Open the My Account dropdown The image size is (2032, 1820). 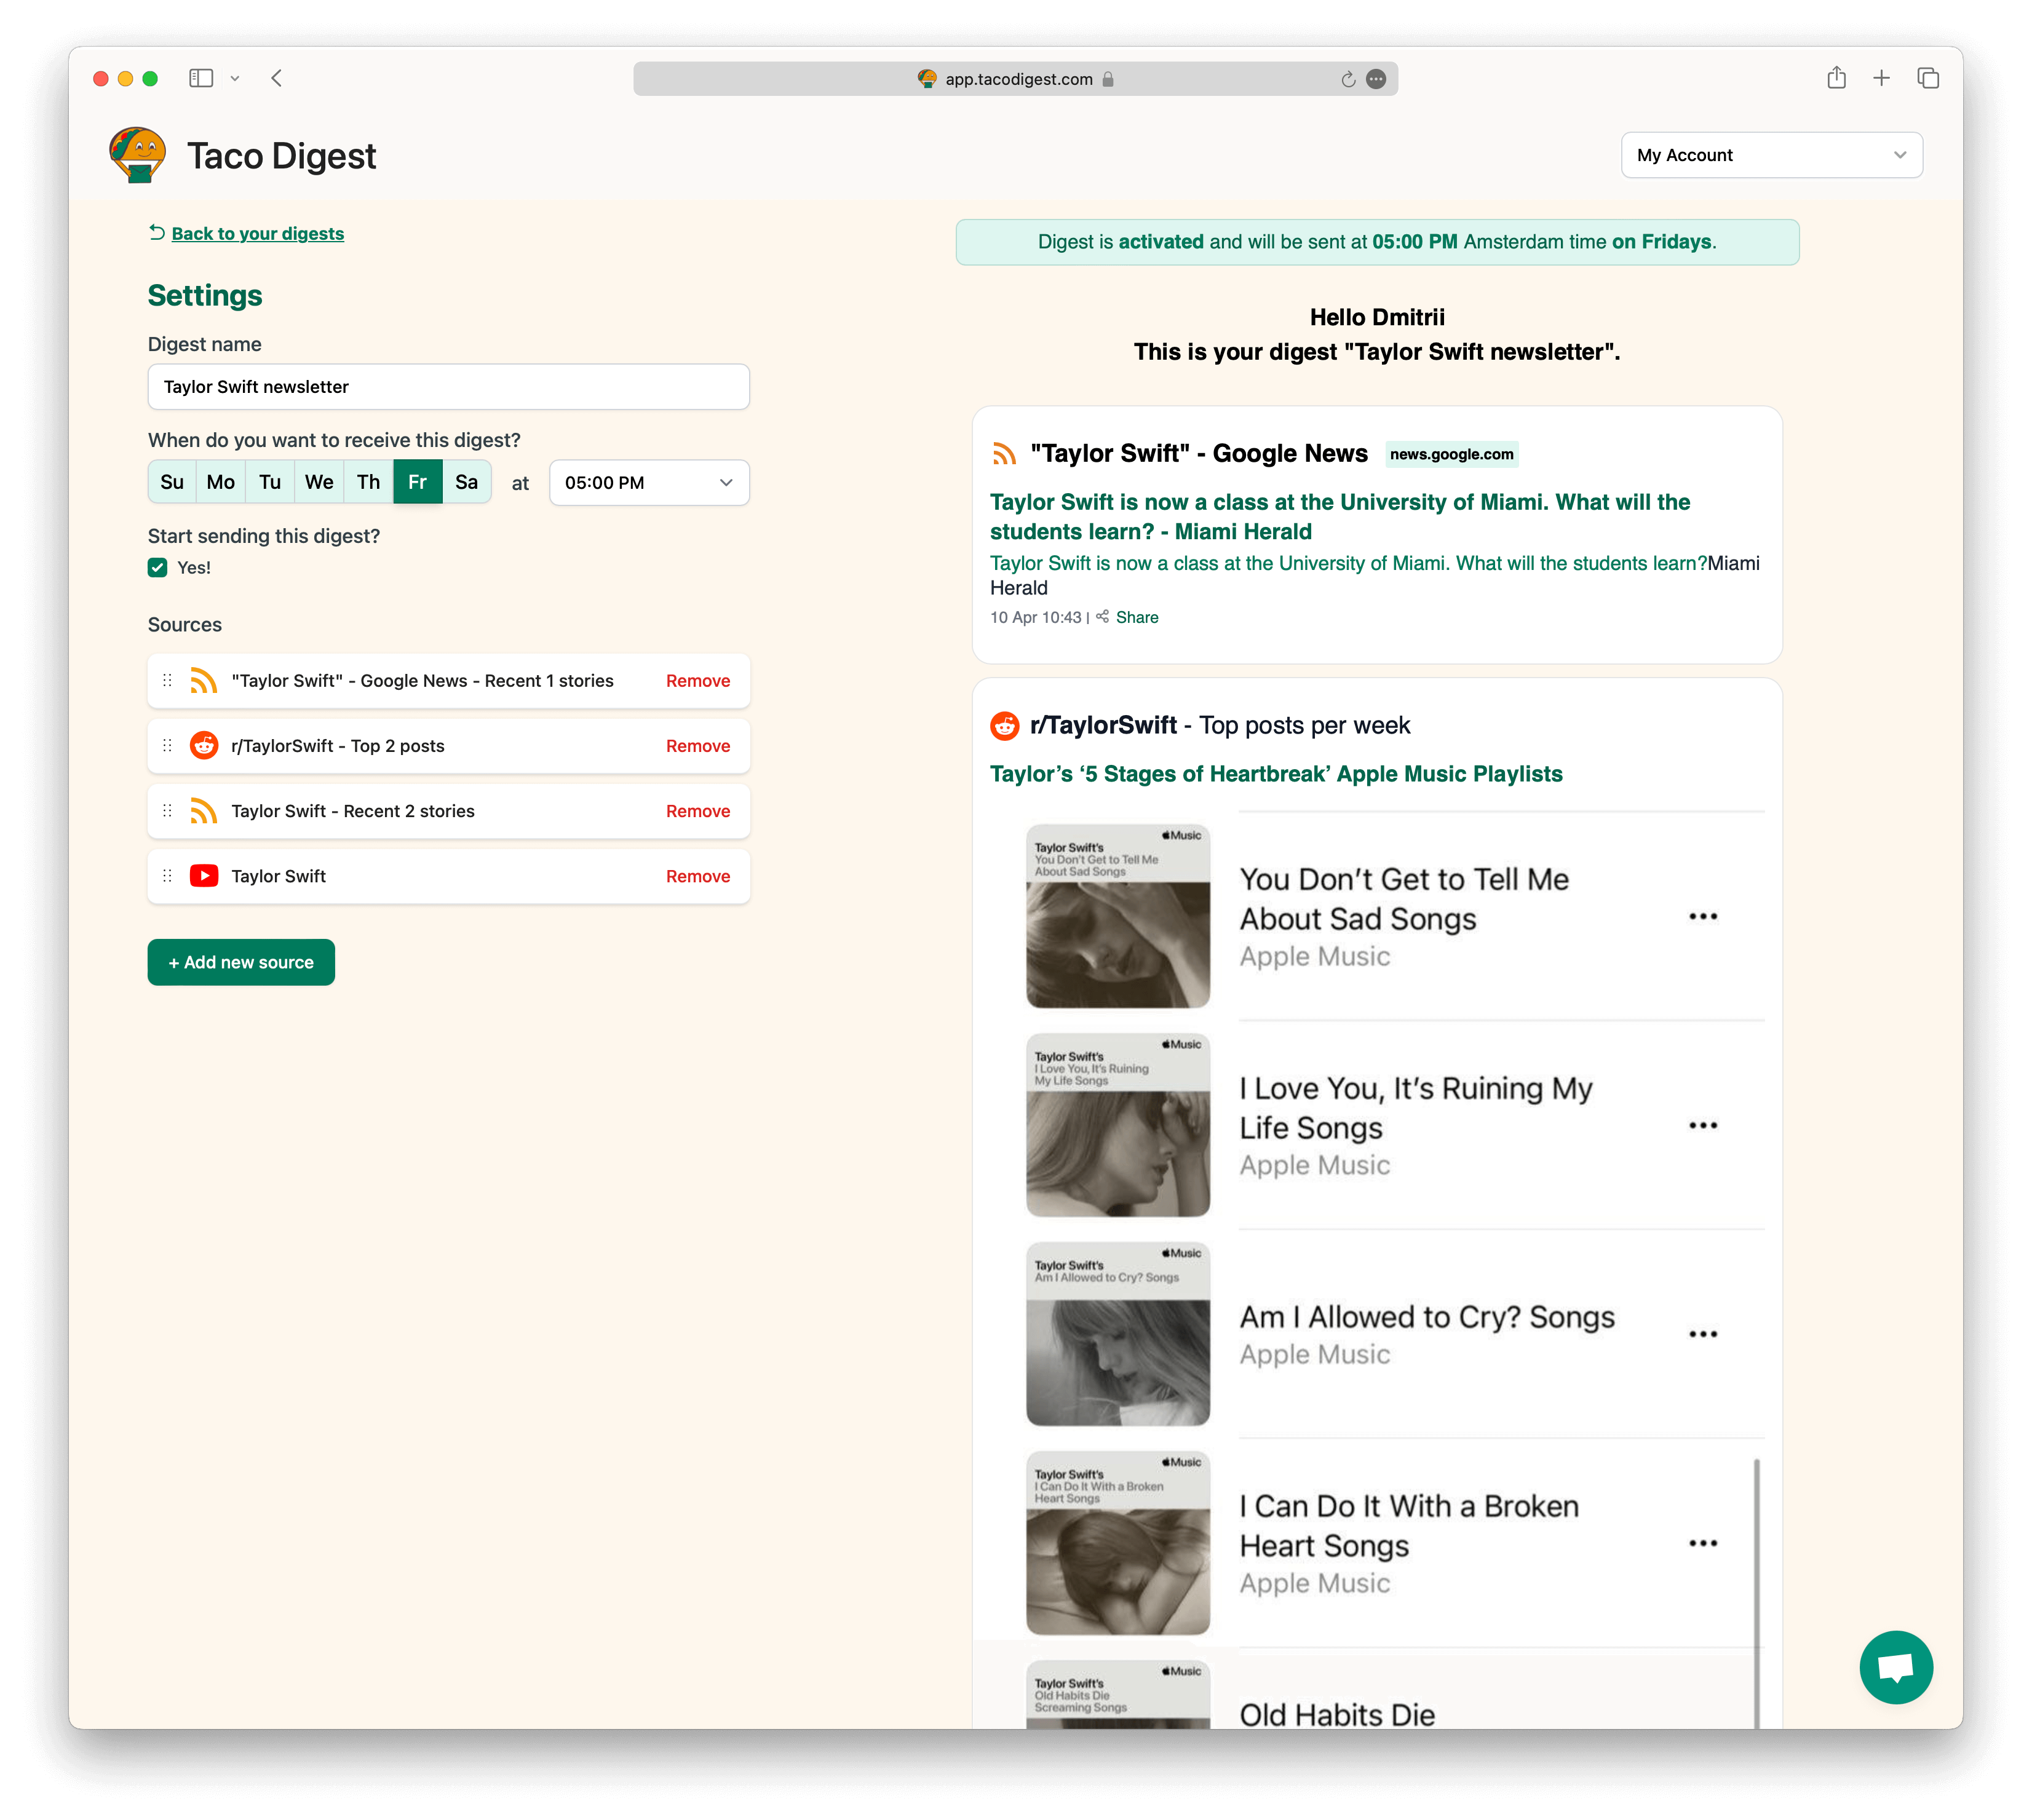(x=1771, y=155)
